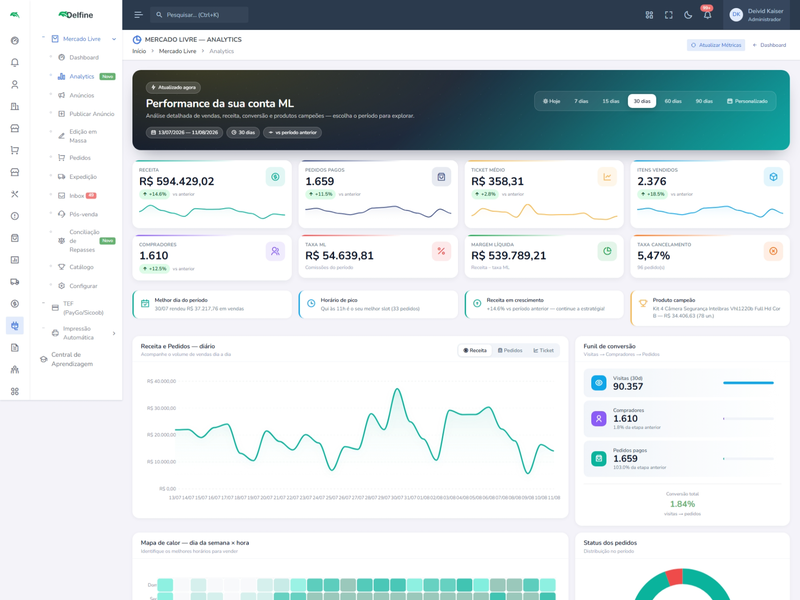800x600 pixels.
Task: Enter fullscreen mode via top bar icon
Action: tap(668, 15)
